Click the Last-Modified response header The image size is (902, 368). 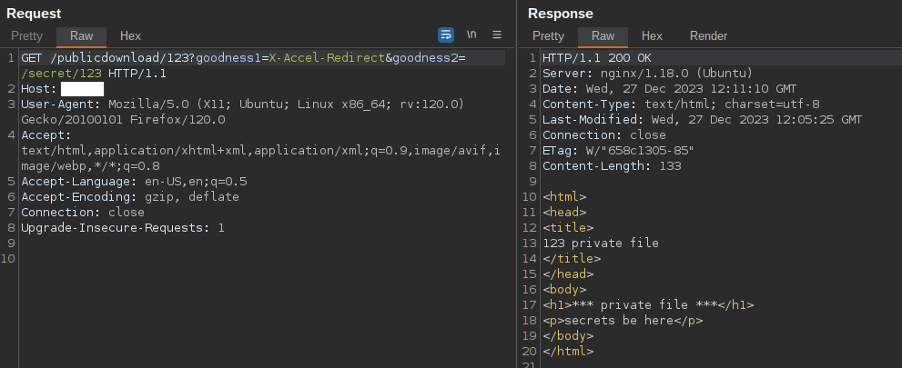[x=702, y=120]
